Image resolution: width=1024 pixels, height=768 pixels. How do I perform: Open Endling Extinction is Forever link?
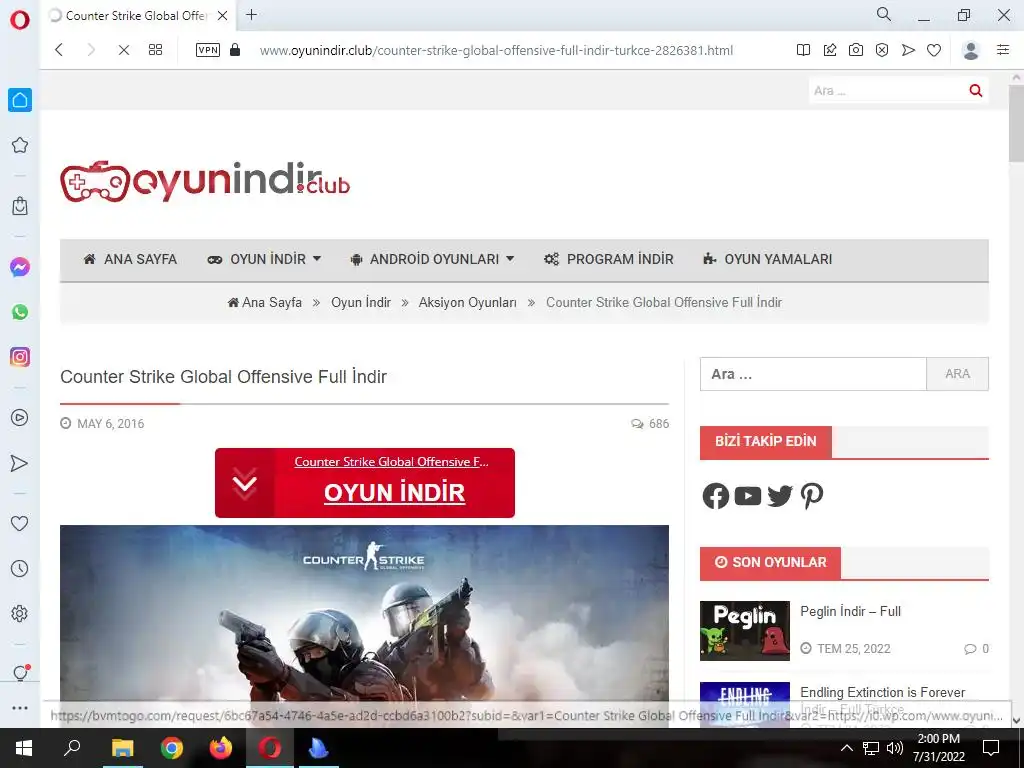pos(882,692)
